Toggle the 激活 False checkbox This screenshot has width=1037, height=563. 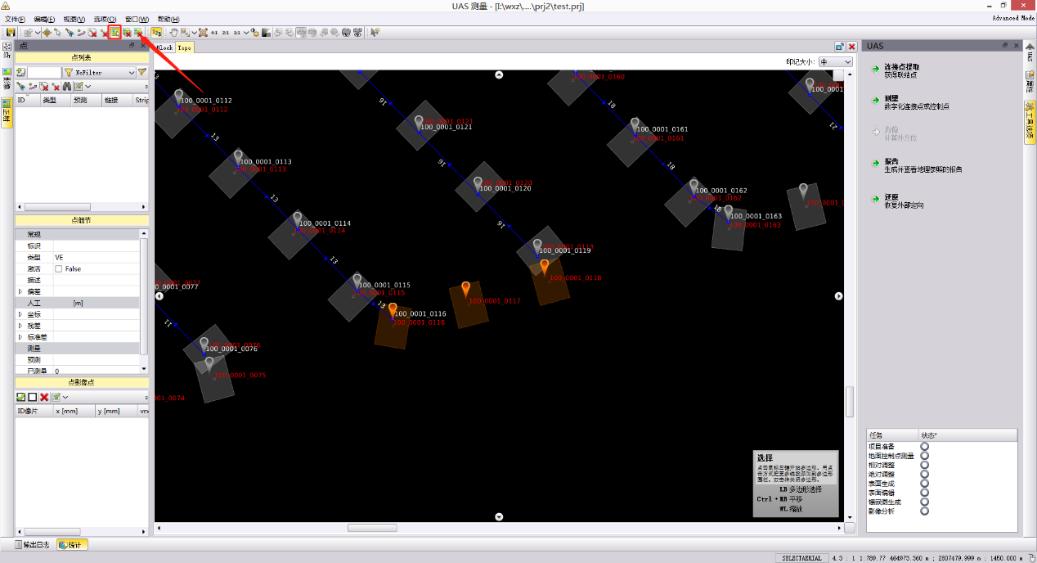59,269
